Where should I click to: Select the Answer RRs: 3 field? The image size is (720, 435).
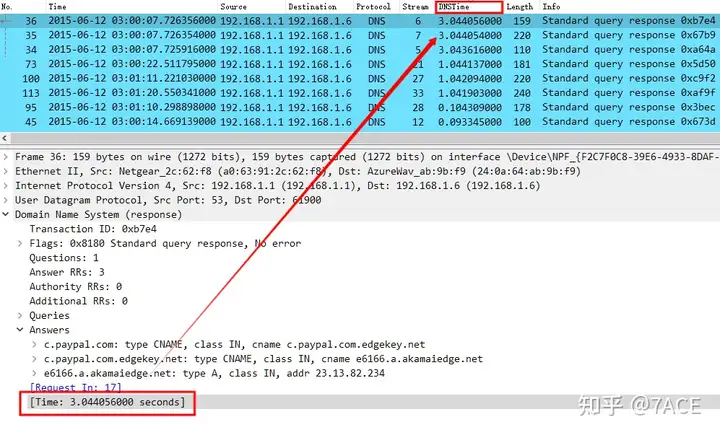pos(67,272)
